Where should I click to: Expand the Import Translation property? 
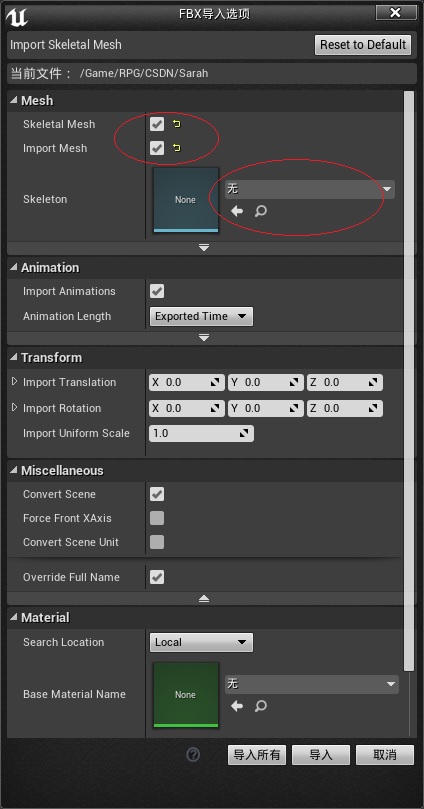14,382
